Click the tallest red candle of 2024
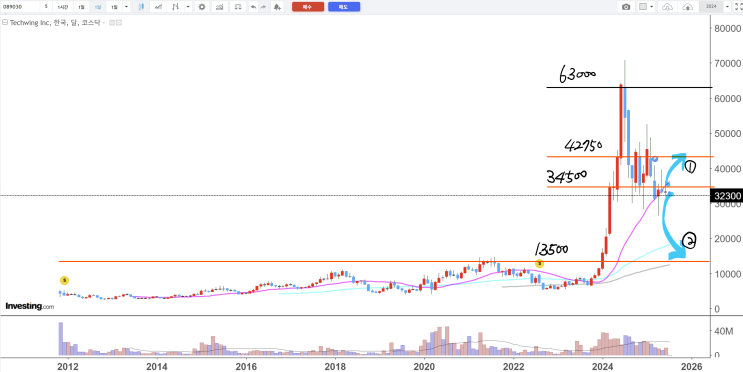This screenshot has width=743, height=372. click(x=621, y=121)
